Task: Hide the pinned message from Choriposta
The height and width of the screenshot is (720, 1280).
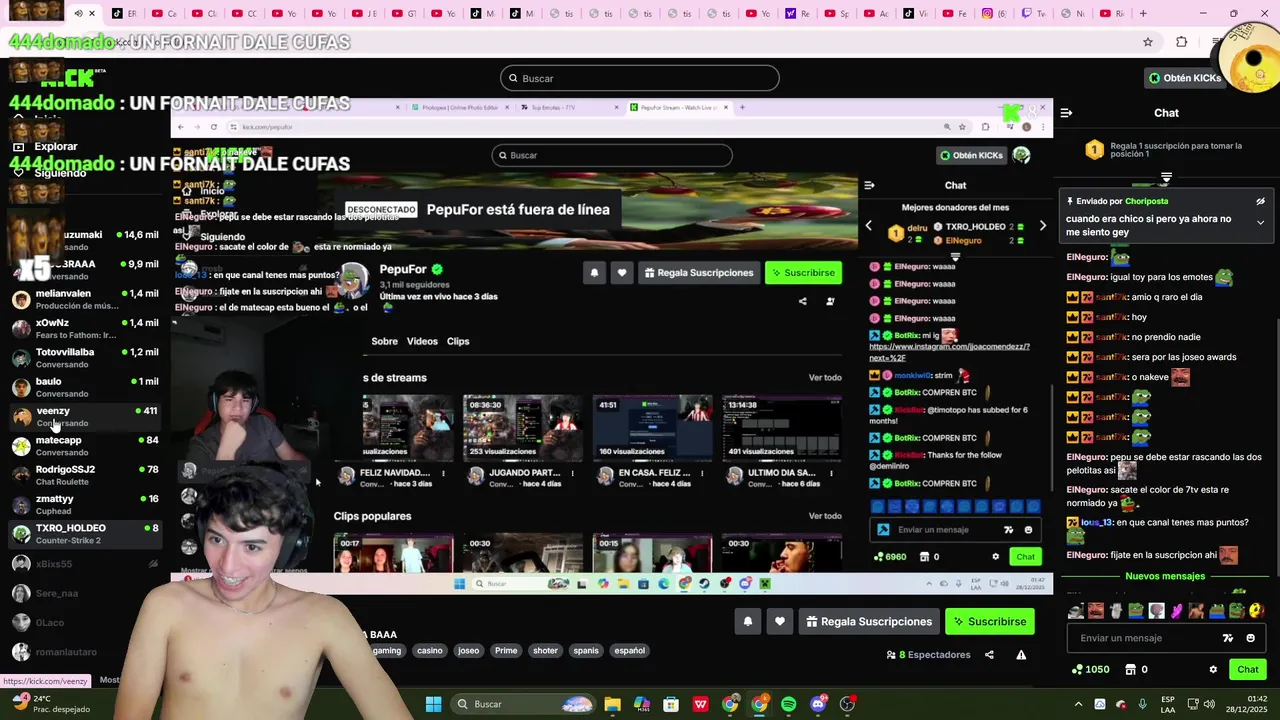Action: (x=1260, y=201)
